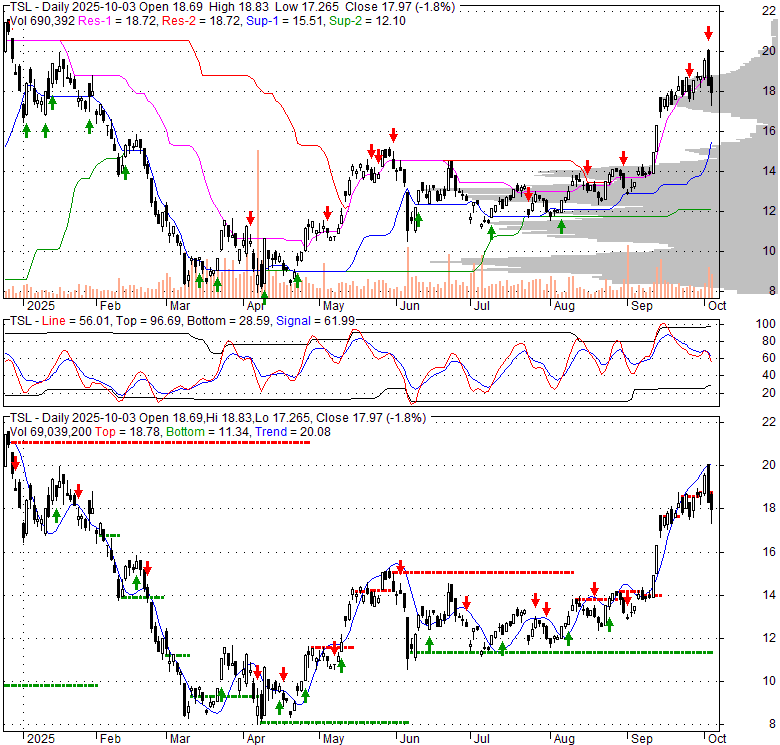Click the red 'Res-2 = 18.72' legend
This screenshot has width=780, height=745.
pos(201,21)
